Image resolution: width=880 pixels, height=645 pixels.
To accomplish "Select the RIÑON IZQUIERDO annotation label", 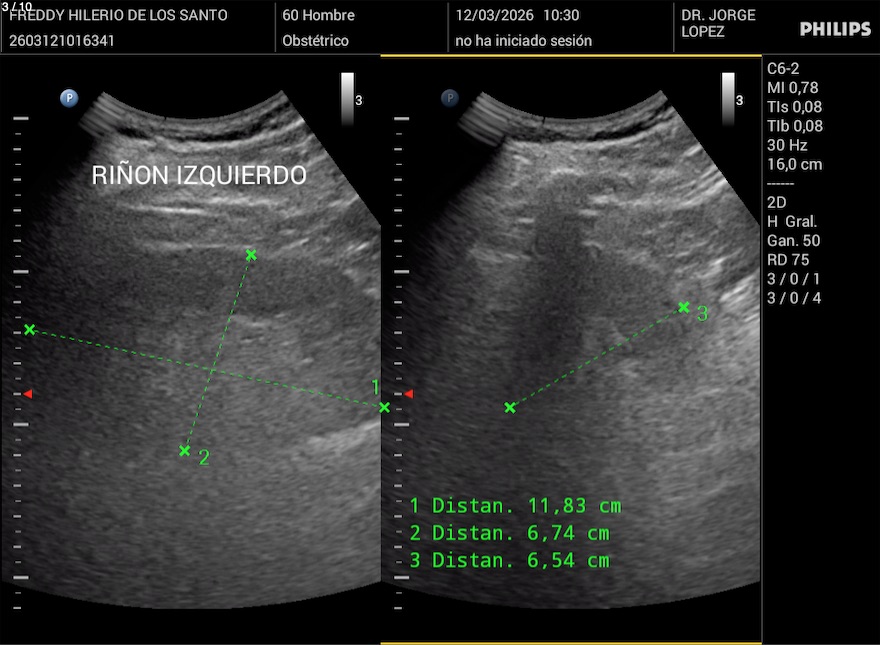I will click(x=199, y=175).
